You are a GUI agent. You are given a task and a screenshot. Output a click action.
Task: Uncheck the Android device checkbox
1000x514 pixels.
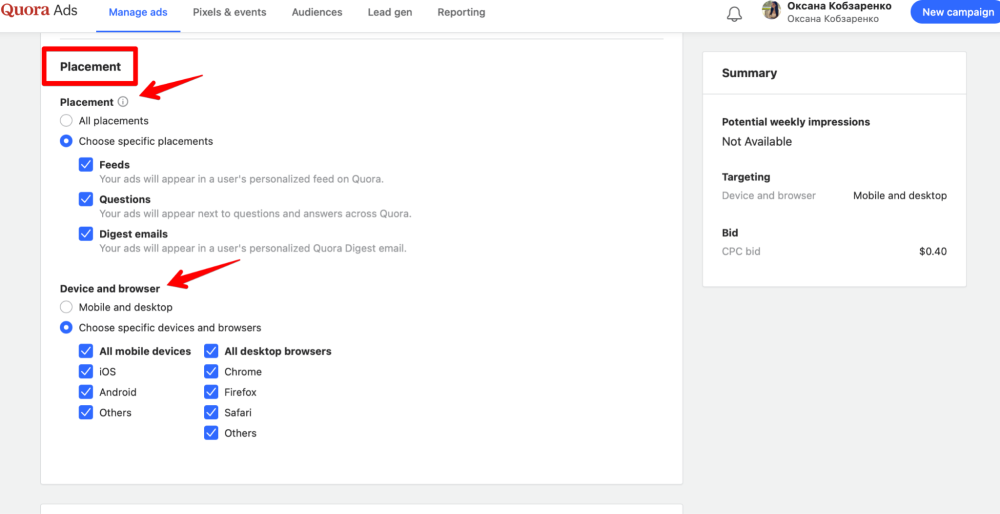pyautogui.click(x=86, y=392)
